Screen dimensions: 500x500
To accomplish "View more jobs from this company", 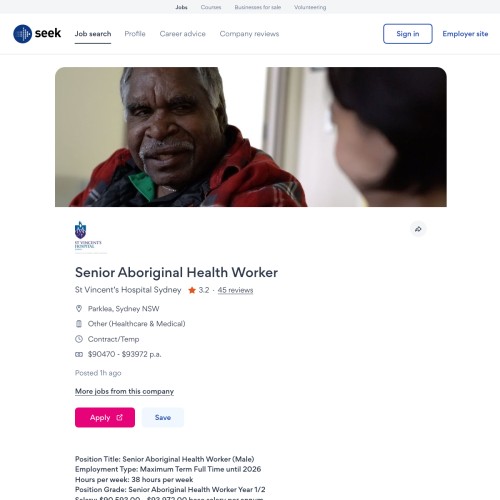I will pyautogui.click(x=124, y=391).
